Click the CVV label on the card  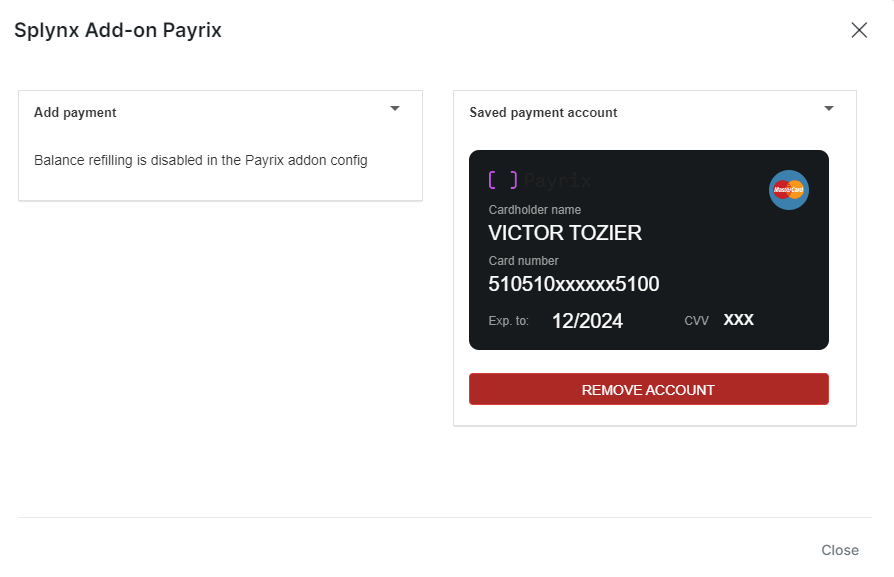click(696, 321)
